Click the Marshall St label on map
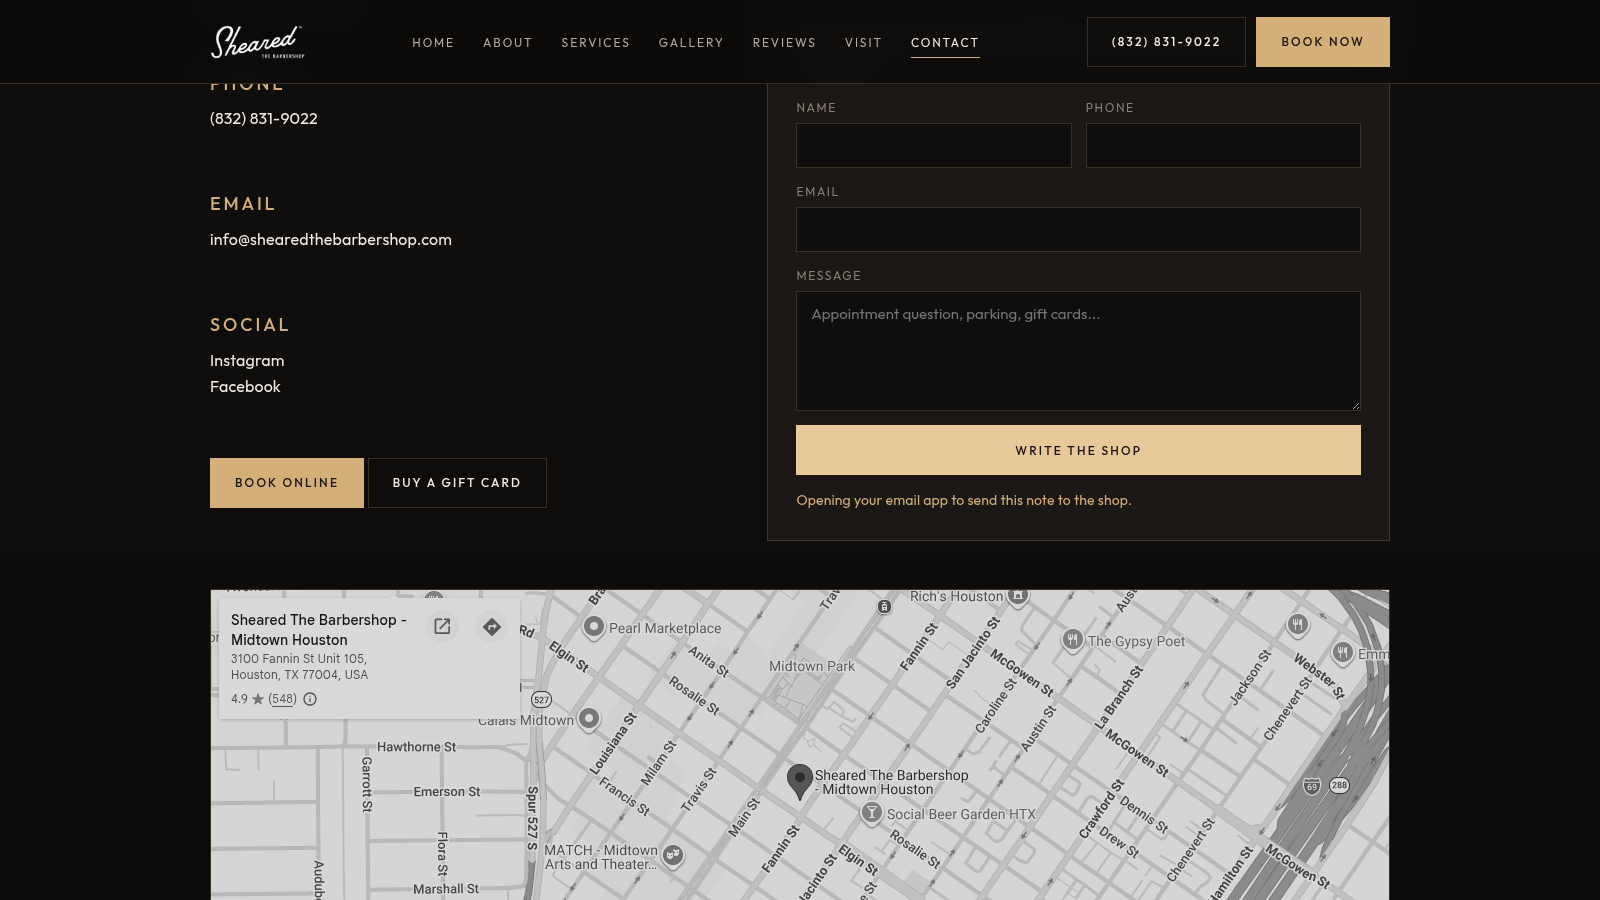The height and width of the screenshot is (900, 1600). coord(446,889)
